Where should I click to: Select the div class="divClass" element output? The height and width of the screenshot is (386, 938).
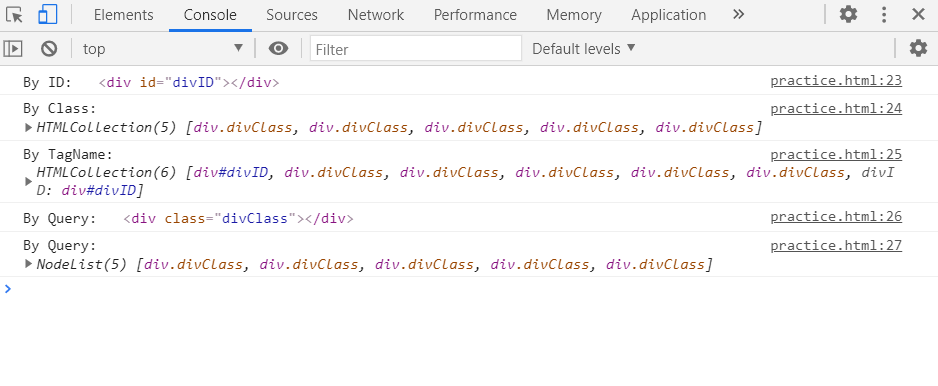click(x=239, y=218)
